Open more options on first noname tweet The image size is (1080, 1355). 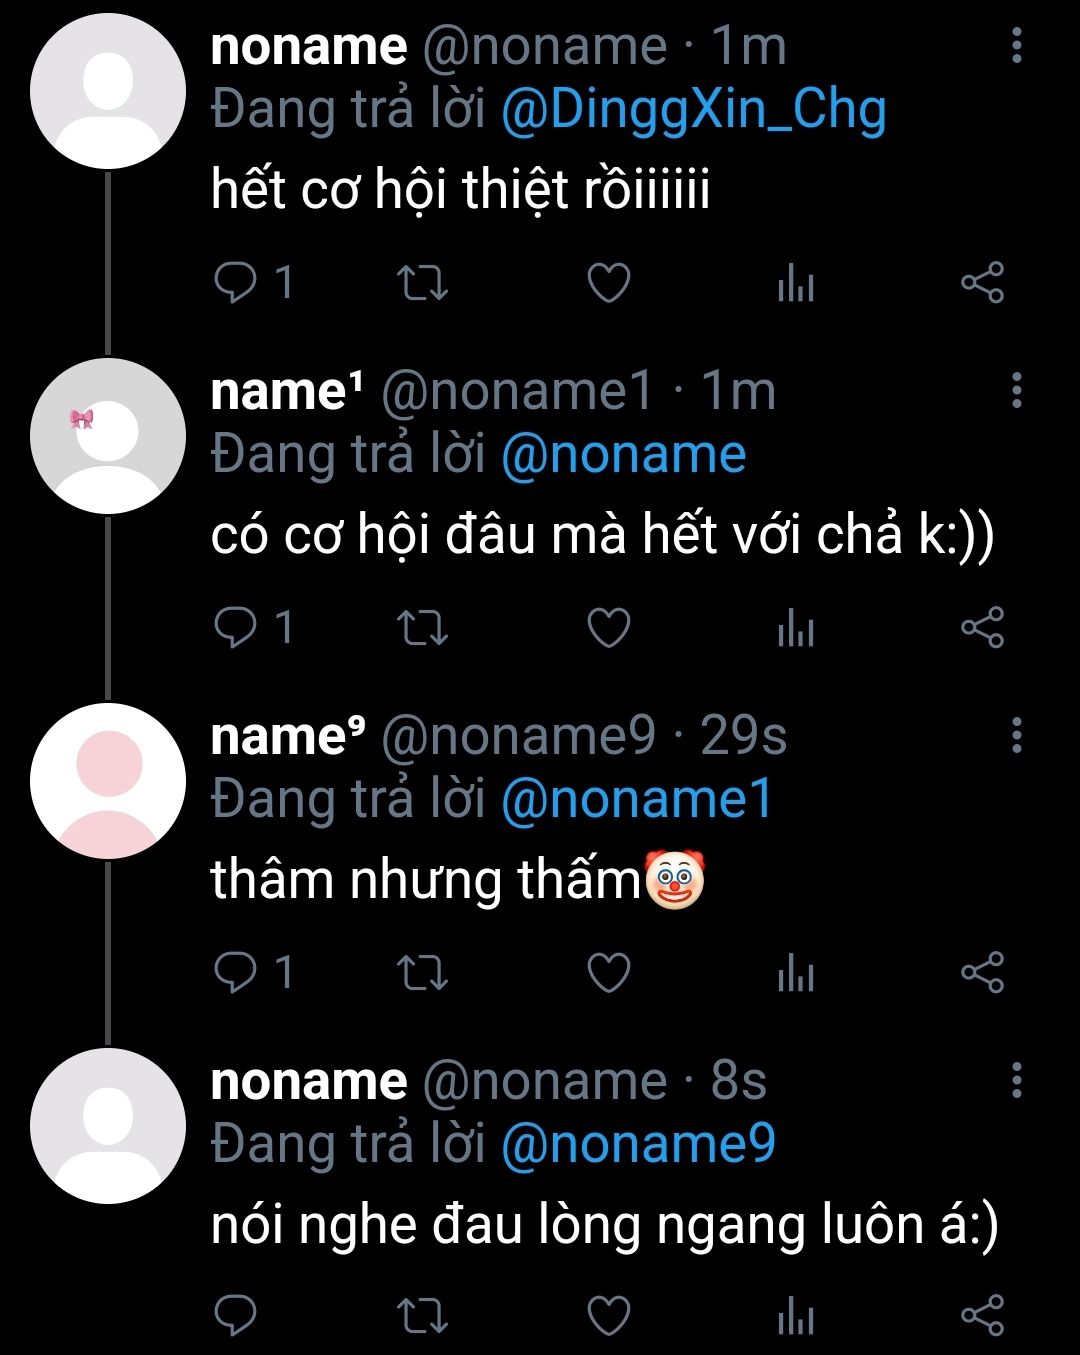[x=1017, y=46]
